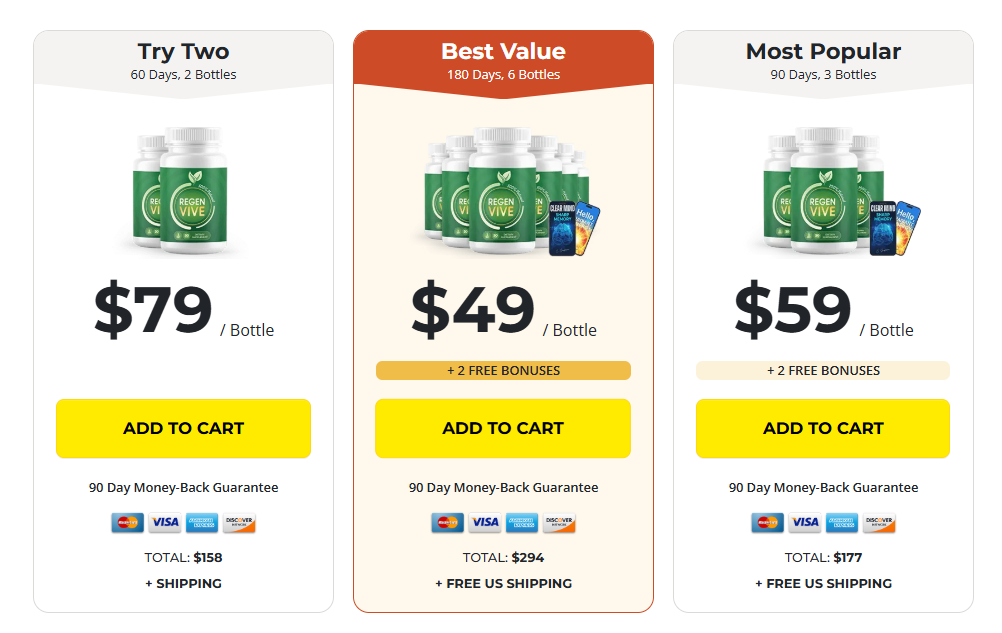Viewport: 1002px width, 633px height.
Task: Click the Discover icon in Most Popular card
Action: tap(879, 522)
